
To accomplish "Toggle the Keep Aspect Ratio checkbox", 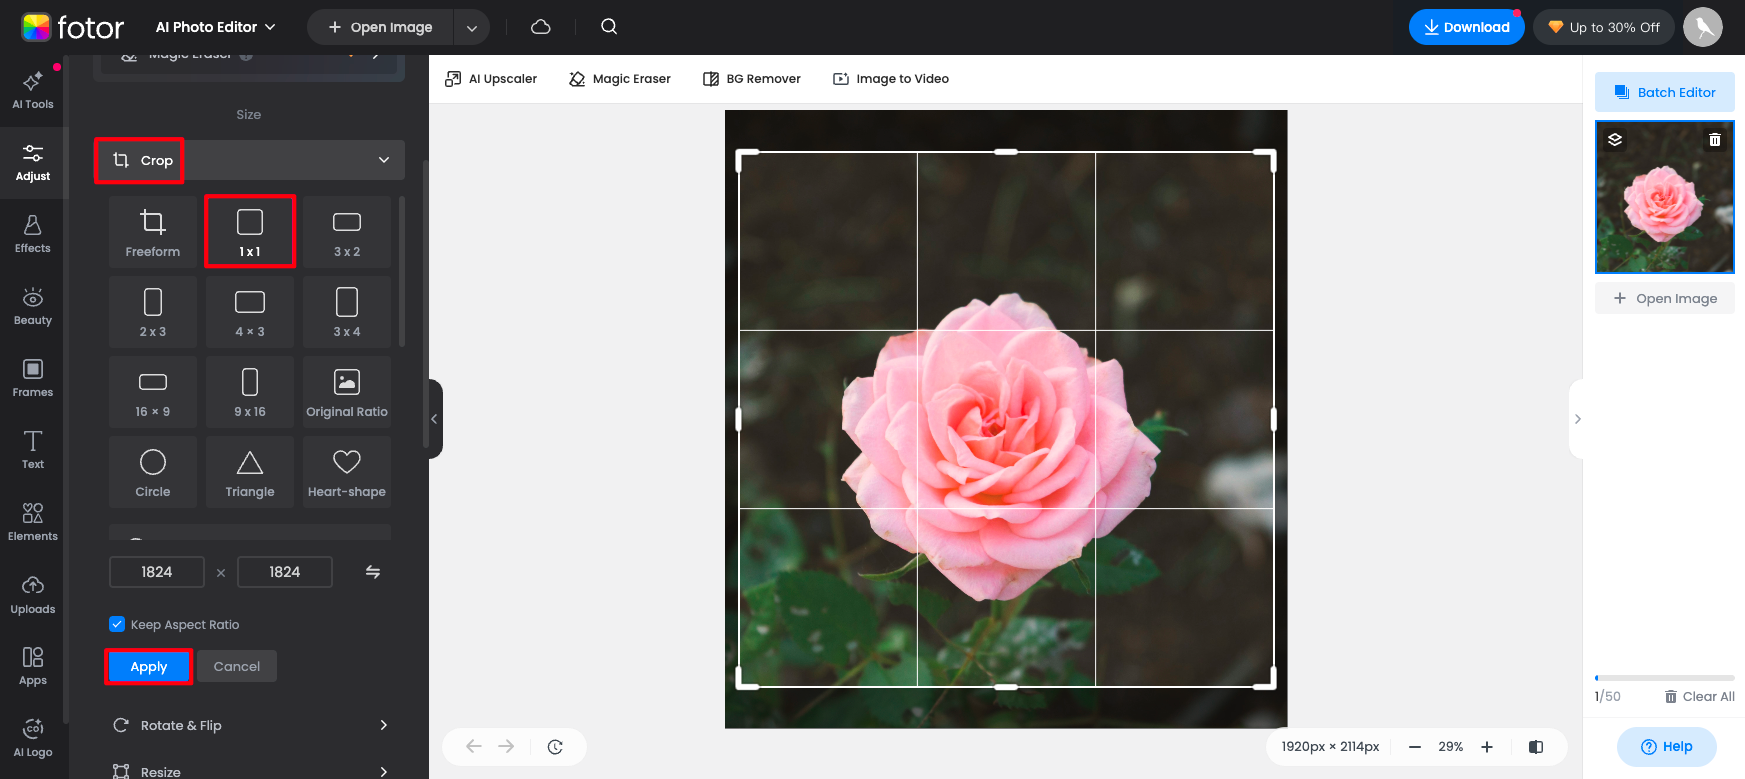I will point(117,624).
